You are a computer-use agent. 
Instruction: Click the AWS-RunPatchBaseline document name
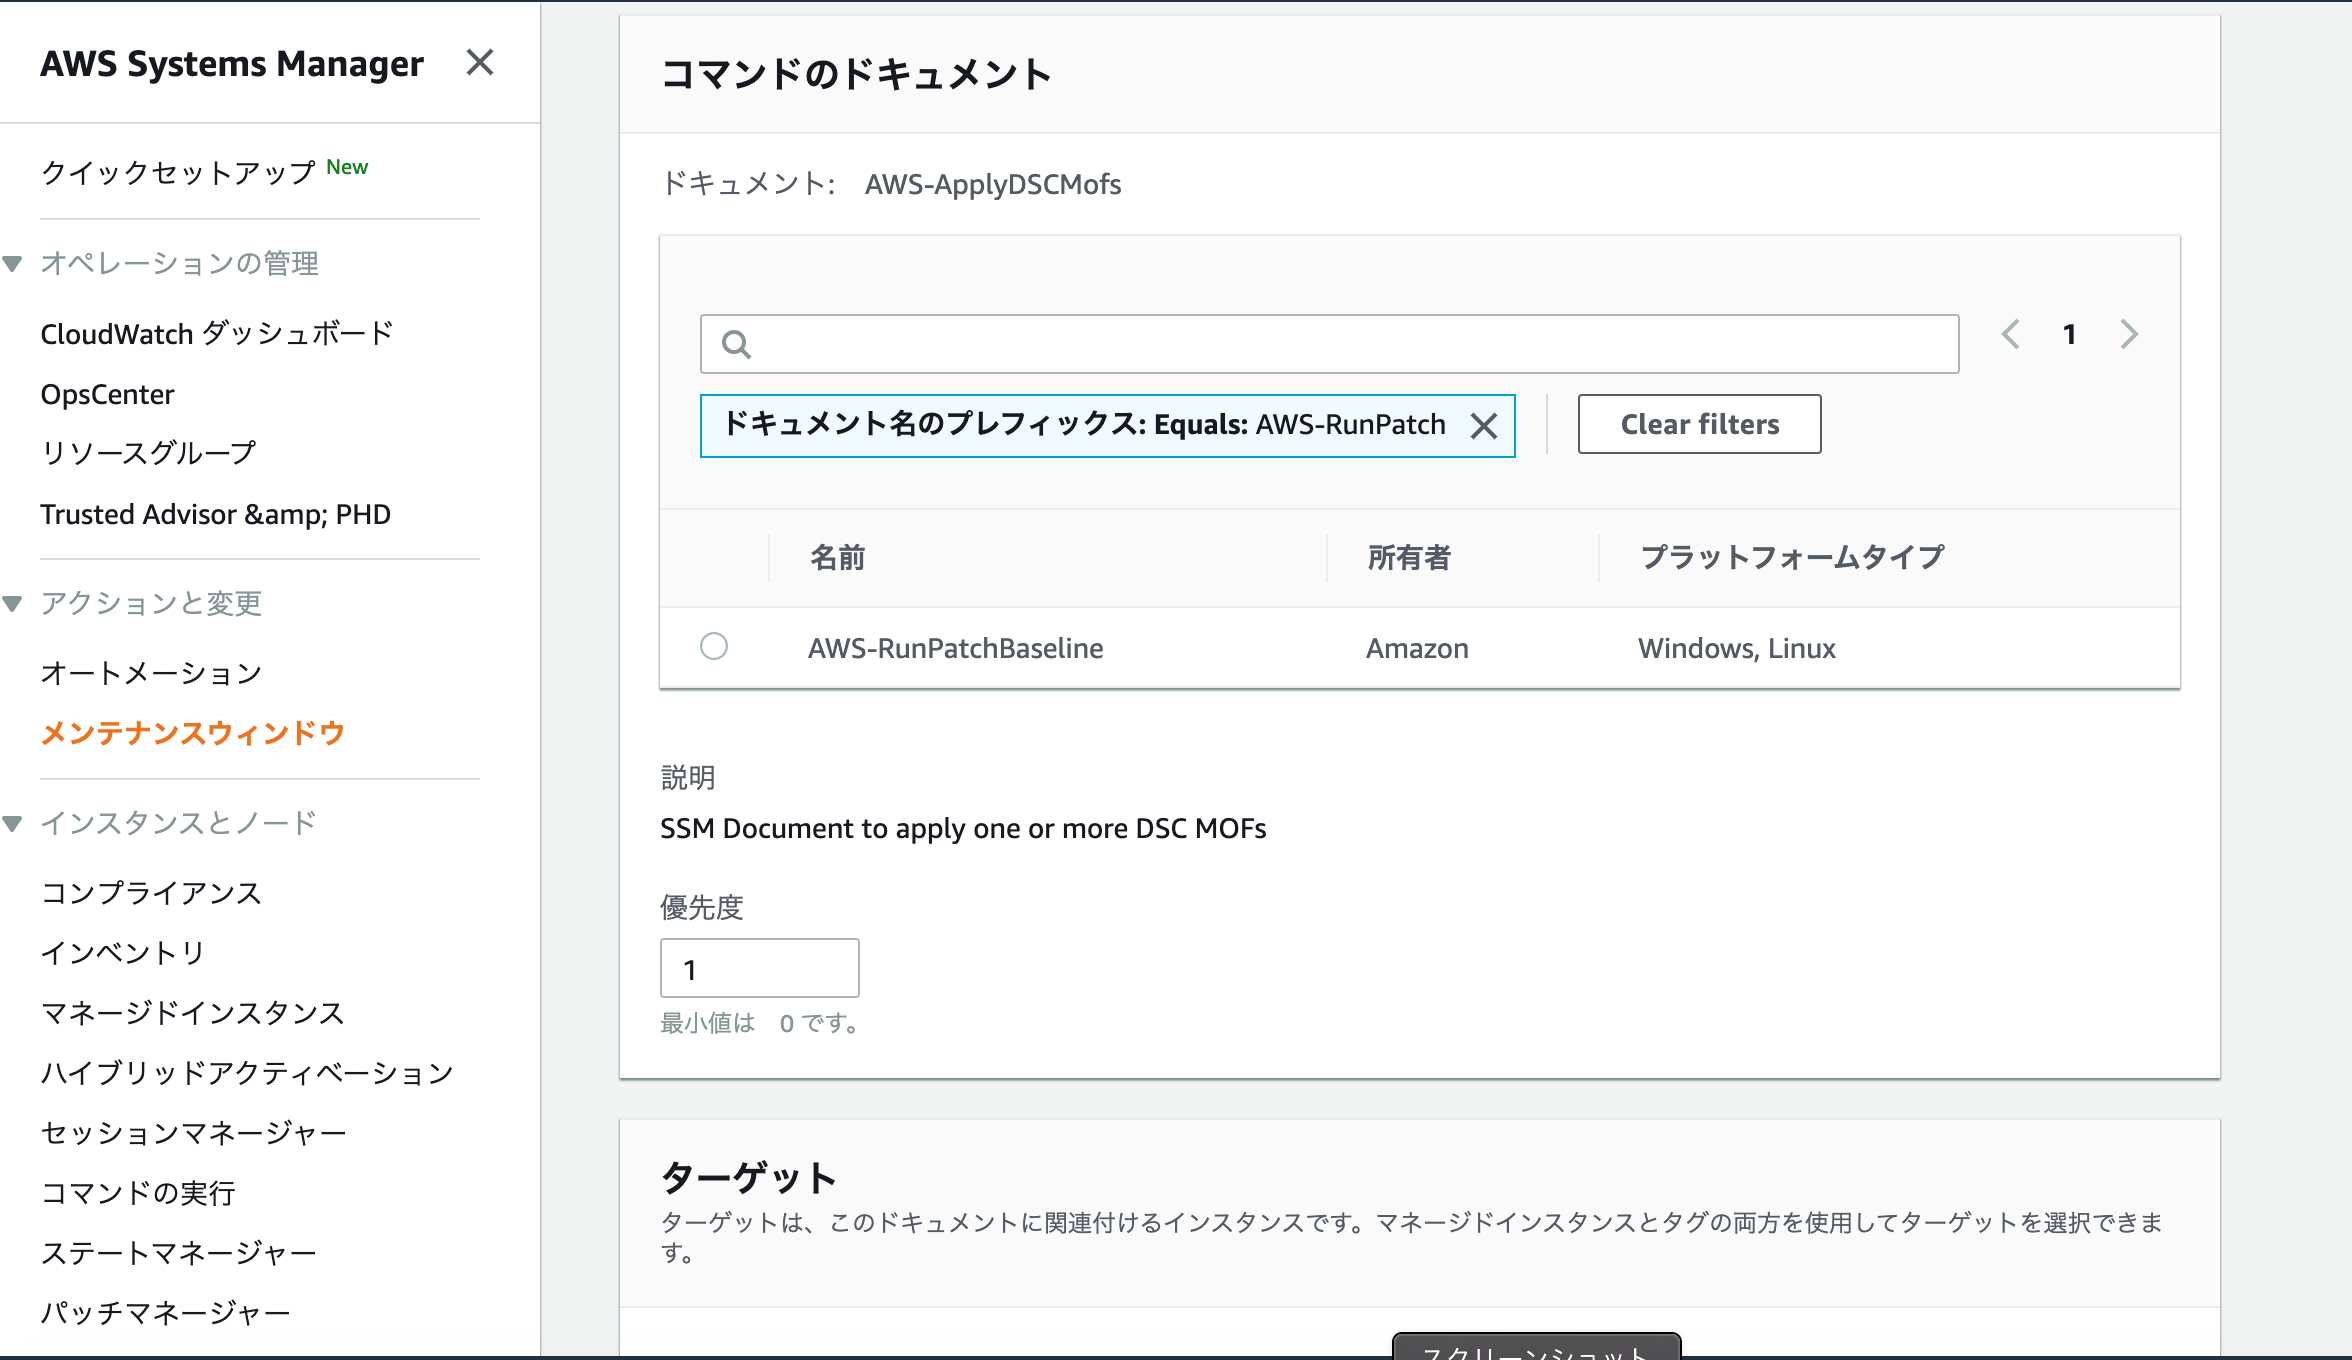955,648
